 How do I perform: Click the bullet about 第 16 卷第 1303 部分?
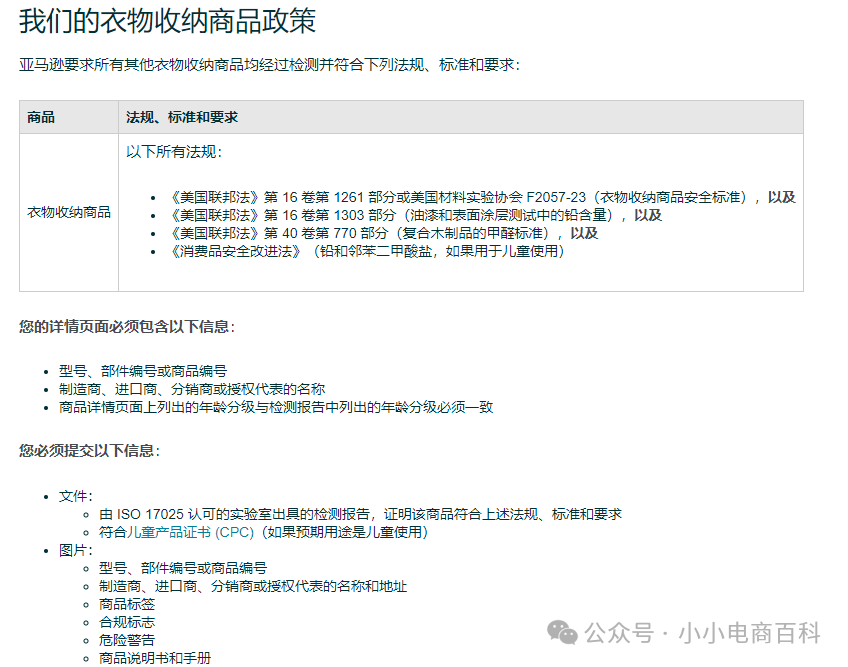point(416,215)
